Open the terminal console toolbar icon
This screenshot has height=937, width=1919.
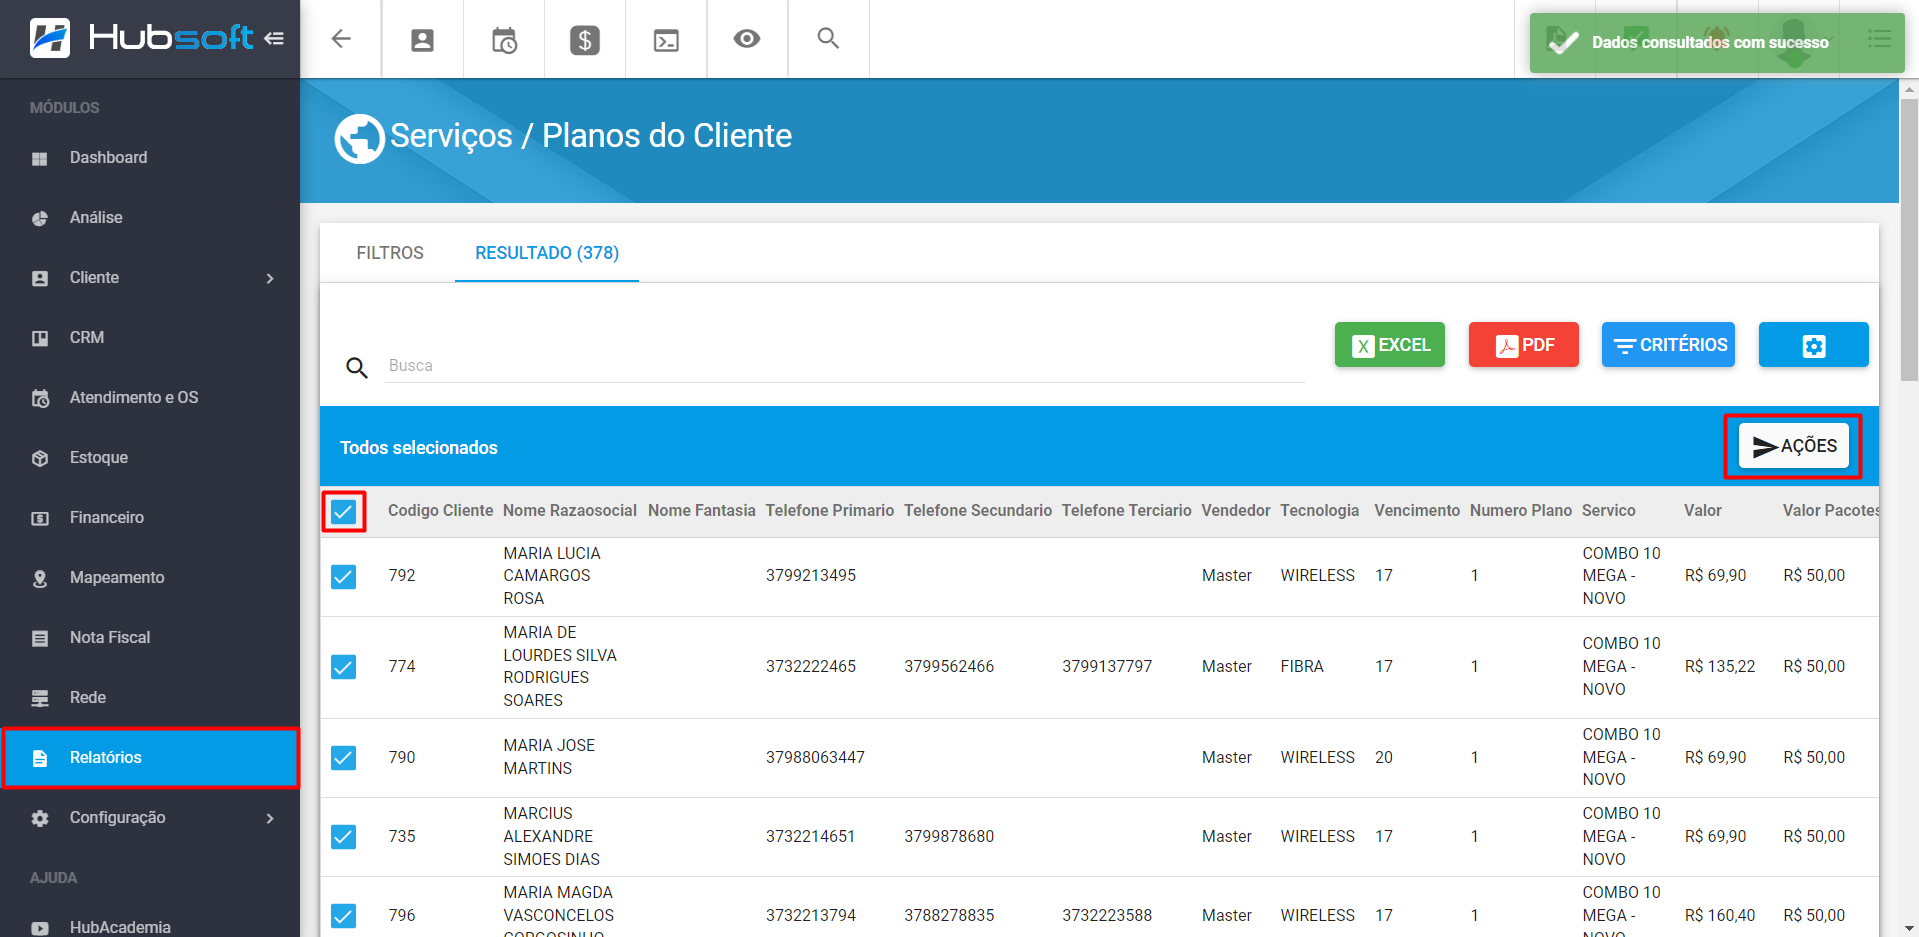tap(666, 40)
